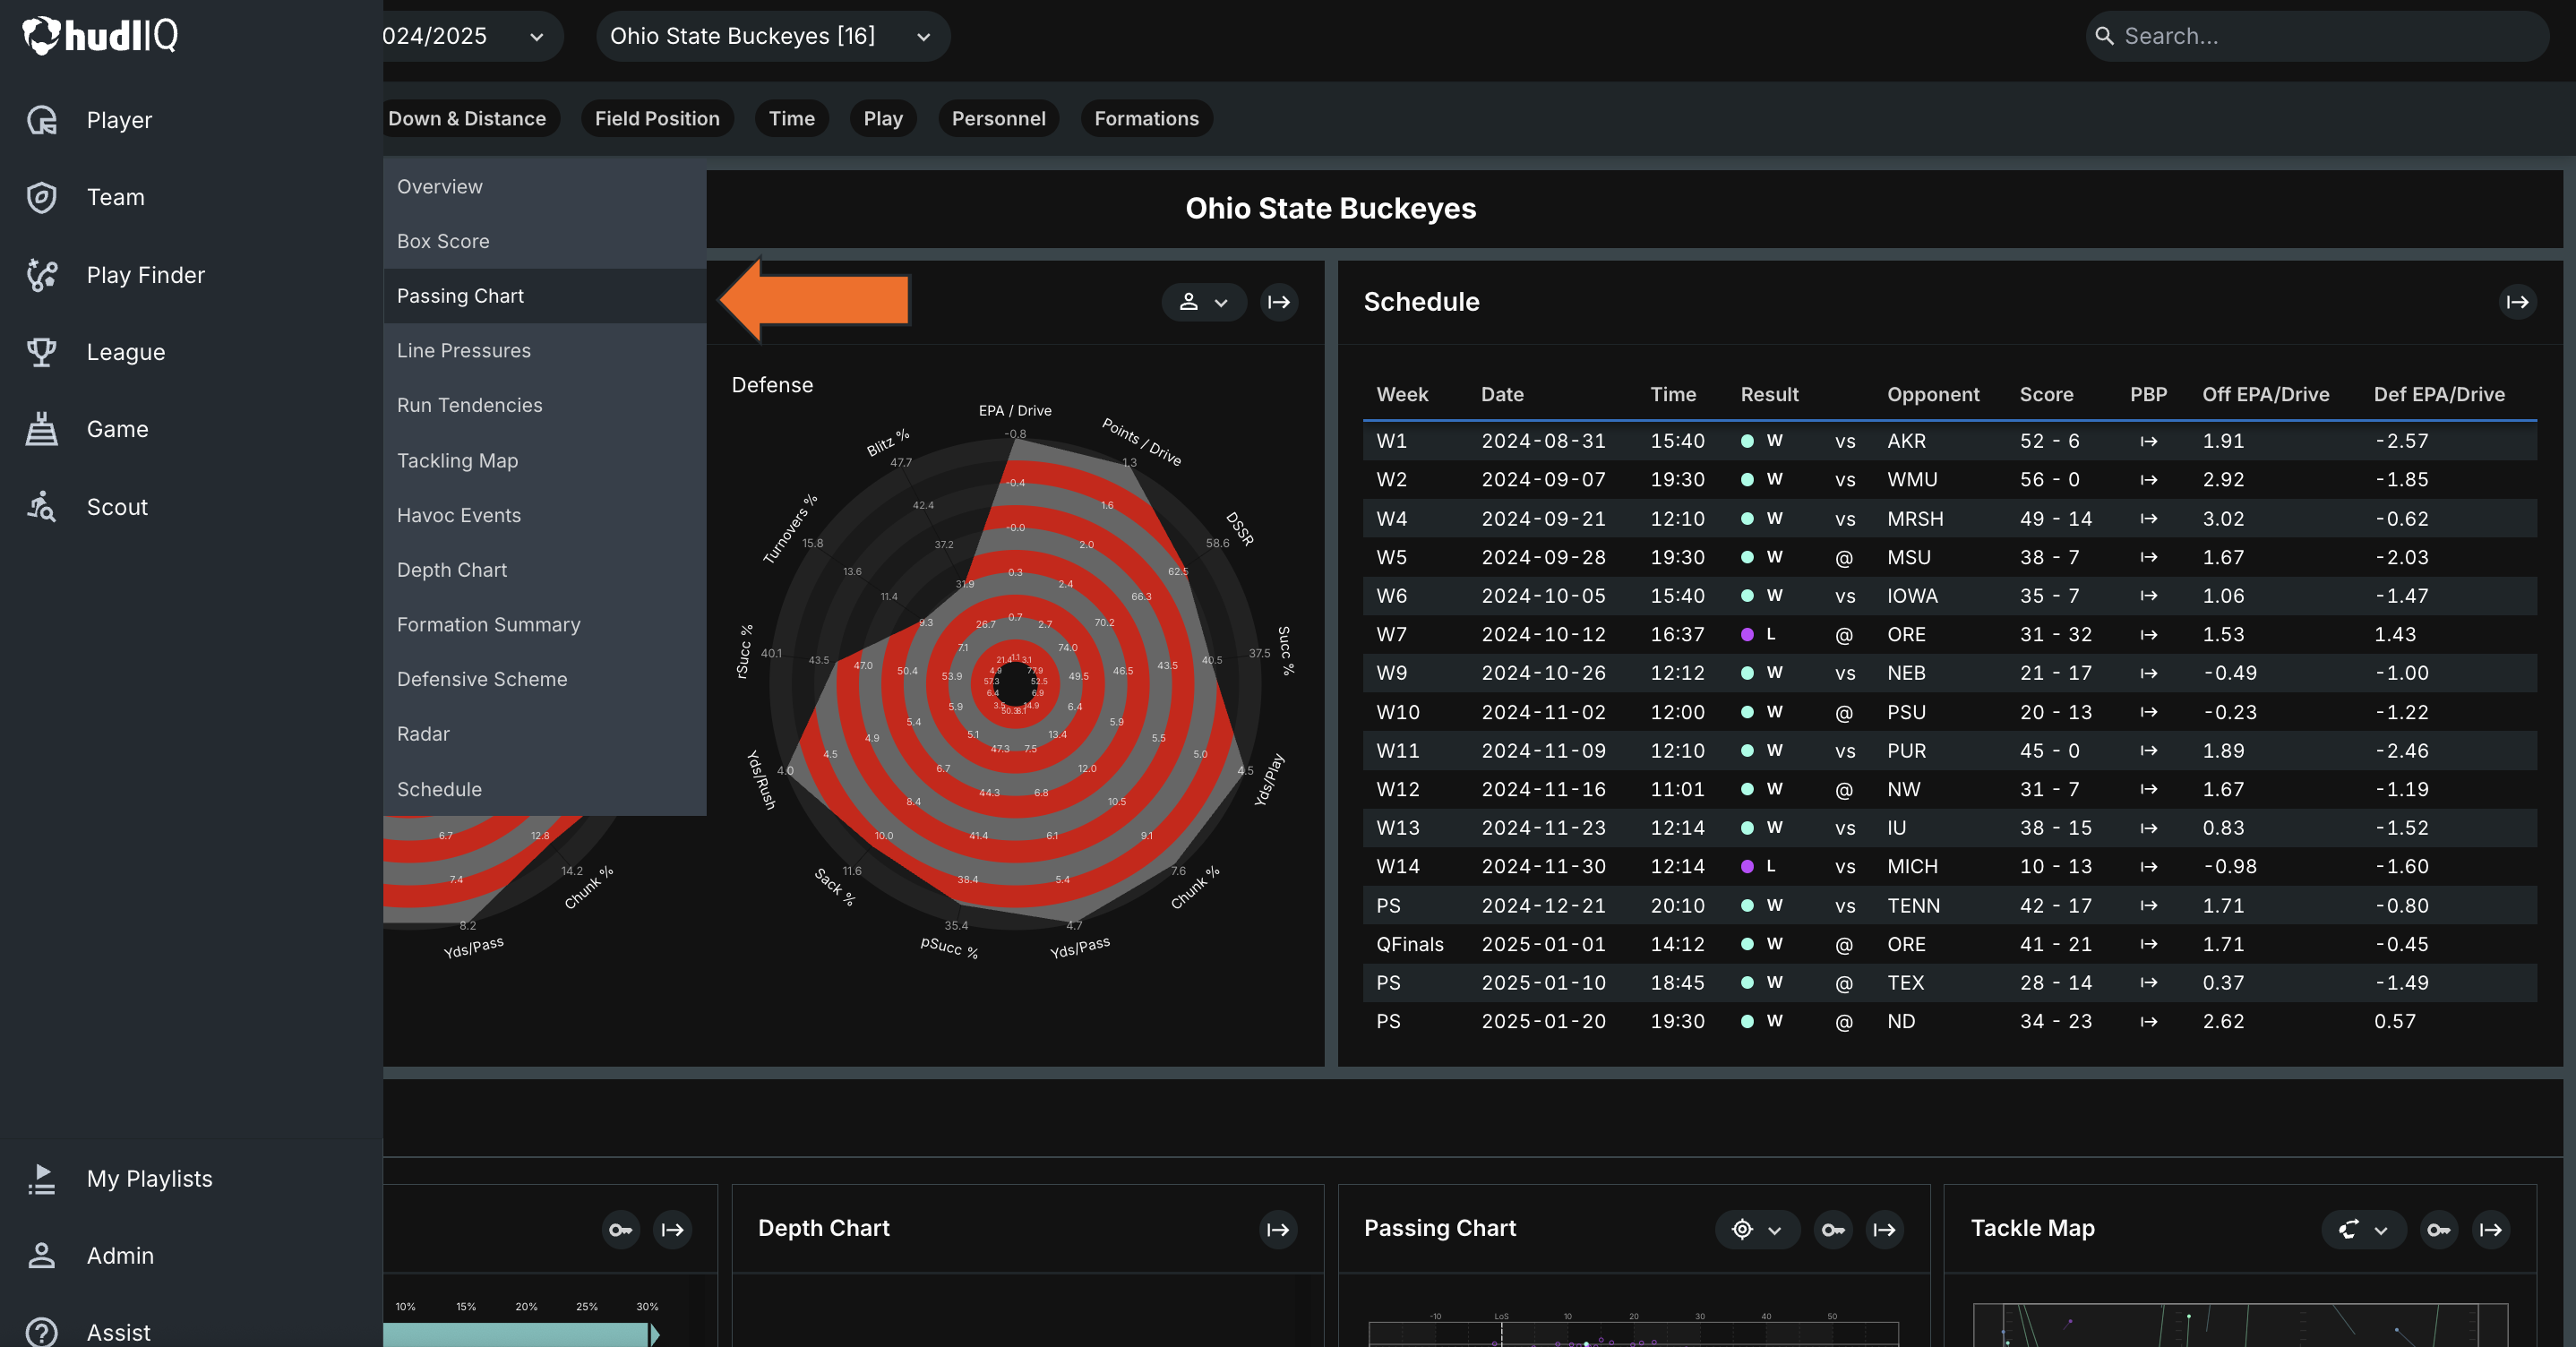The width and height of the screenshot is (2576, 1347).
Task: Open the Scout sidebar icon
Action: click(42, 507)
